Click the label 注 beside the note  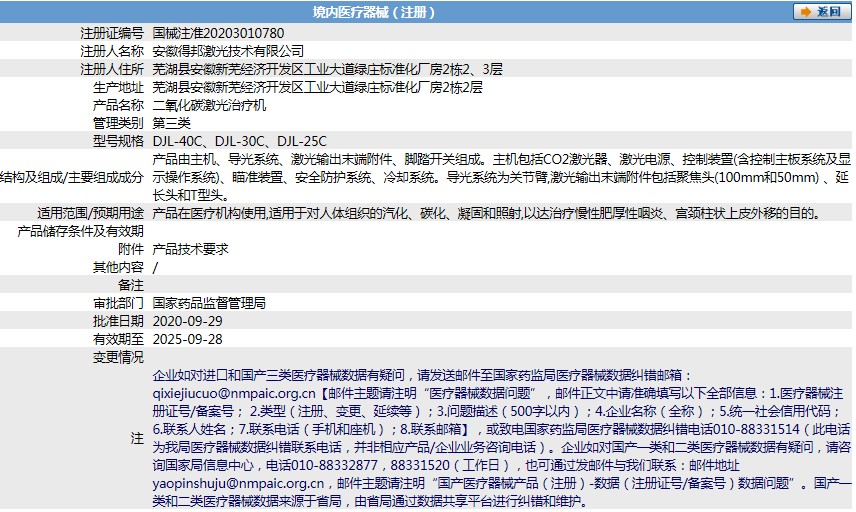pos(137,439)
